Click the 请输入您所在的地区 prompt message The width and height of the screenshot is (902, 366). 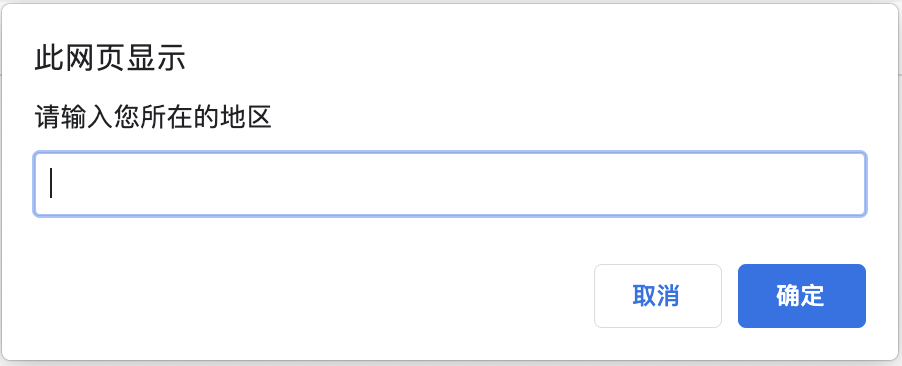pyautogui.click(x=153, y=117)
